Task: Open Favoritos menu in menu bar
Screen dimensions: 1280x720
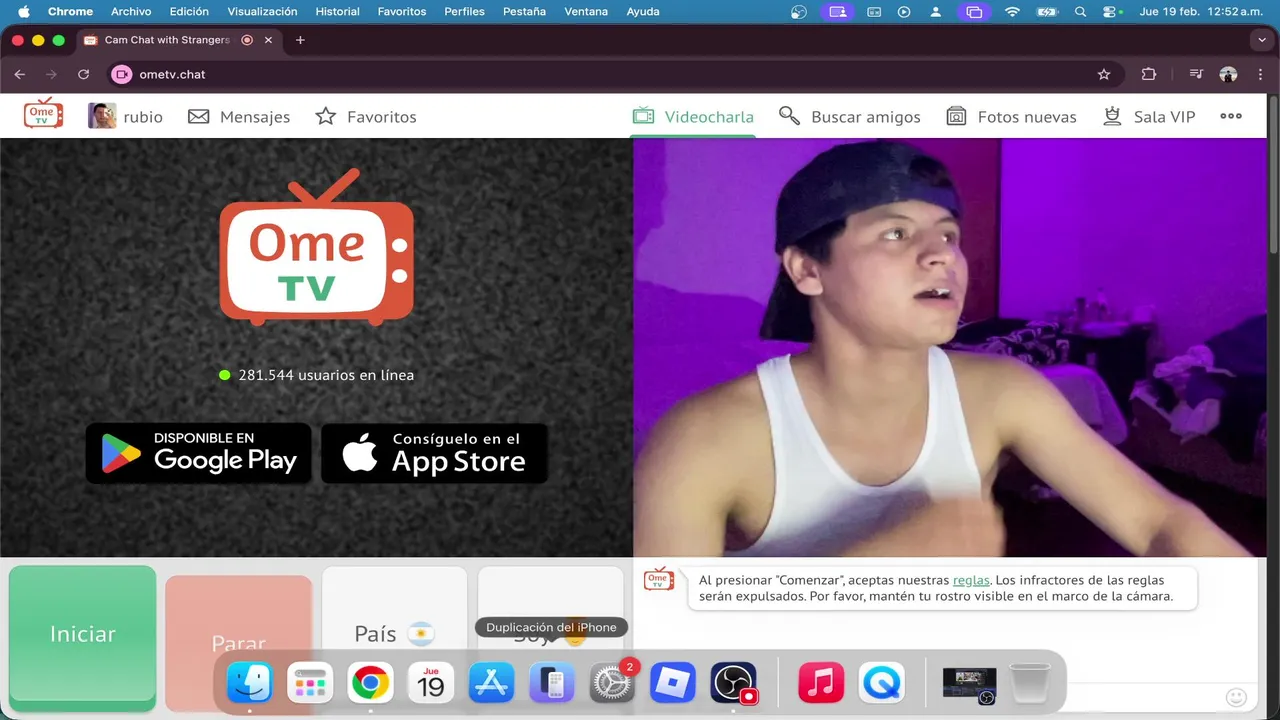Action: [x=402, y=12]
